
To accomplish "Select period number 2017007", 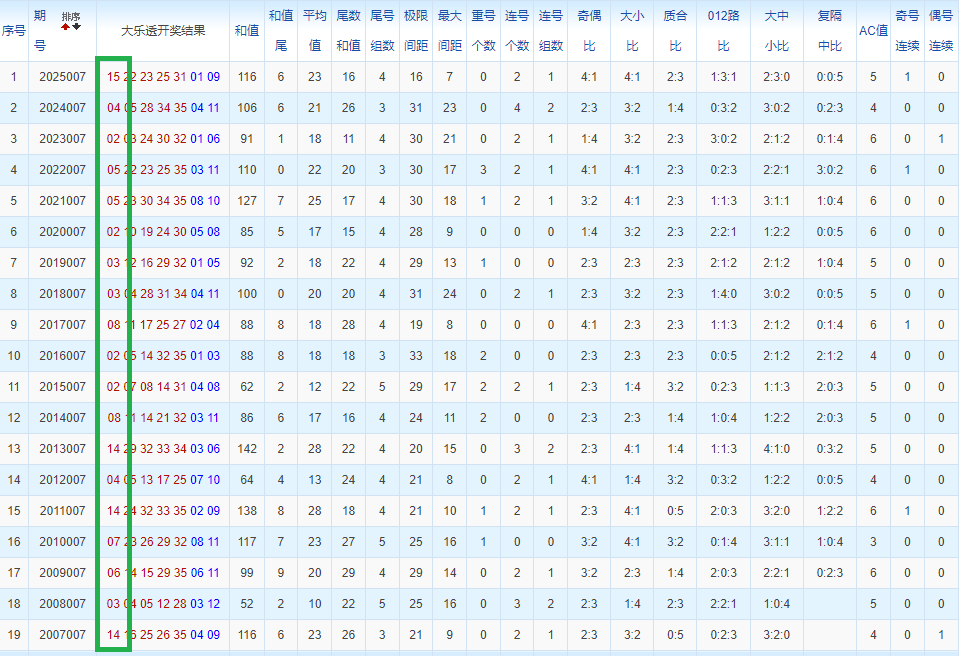I will click(62, 325).
